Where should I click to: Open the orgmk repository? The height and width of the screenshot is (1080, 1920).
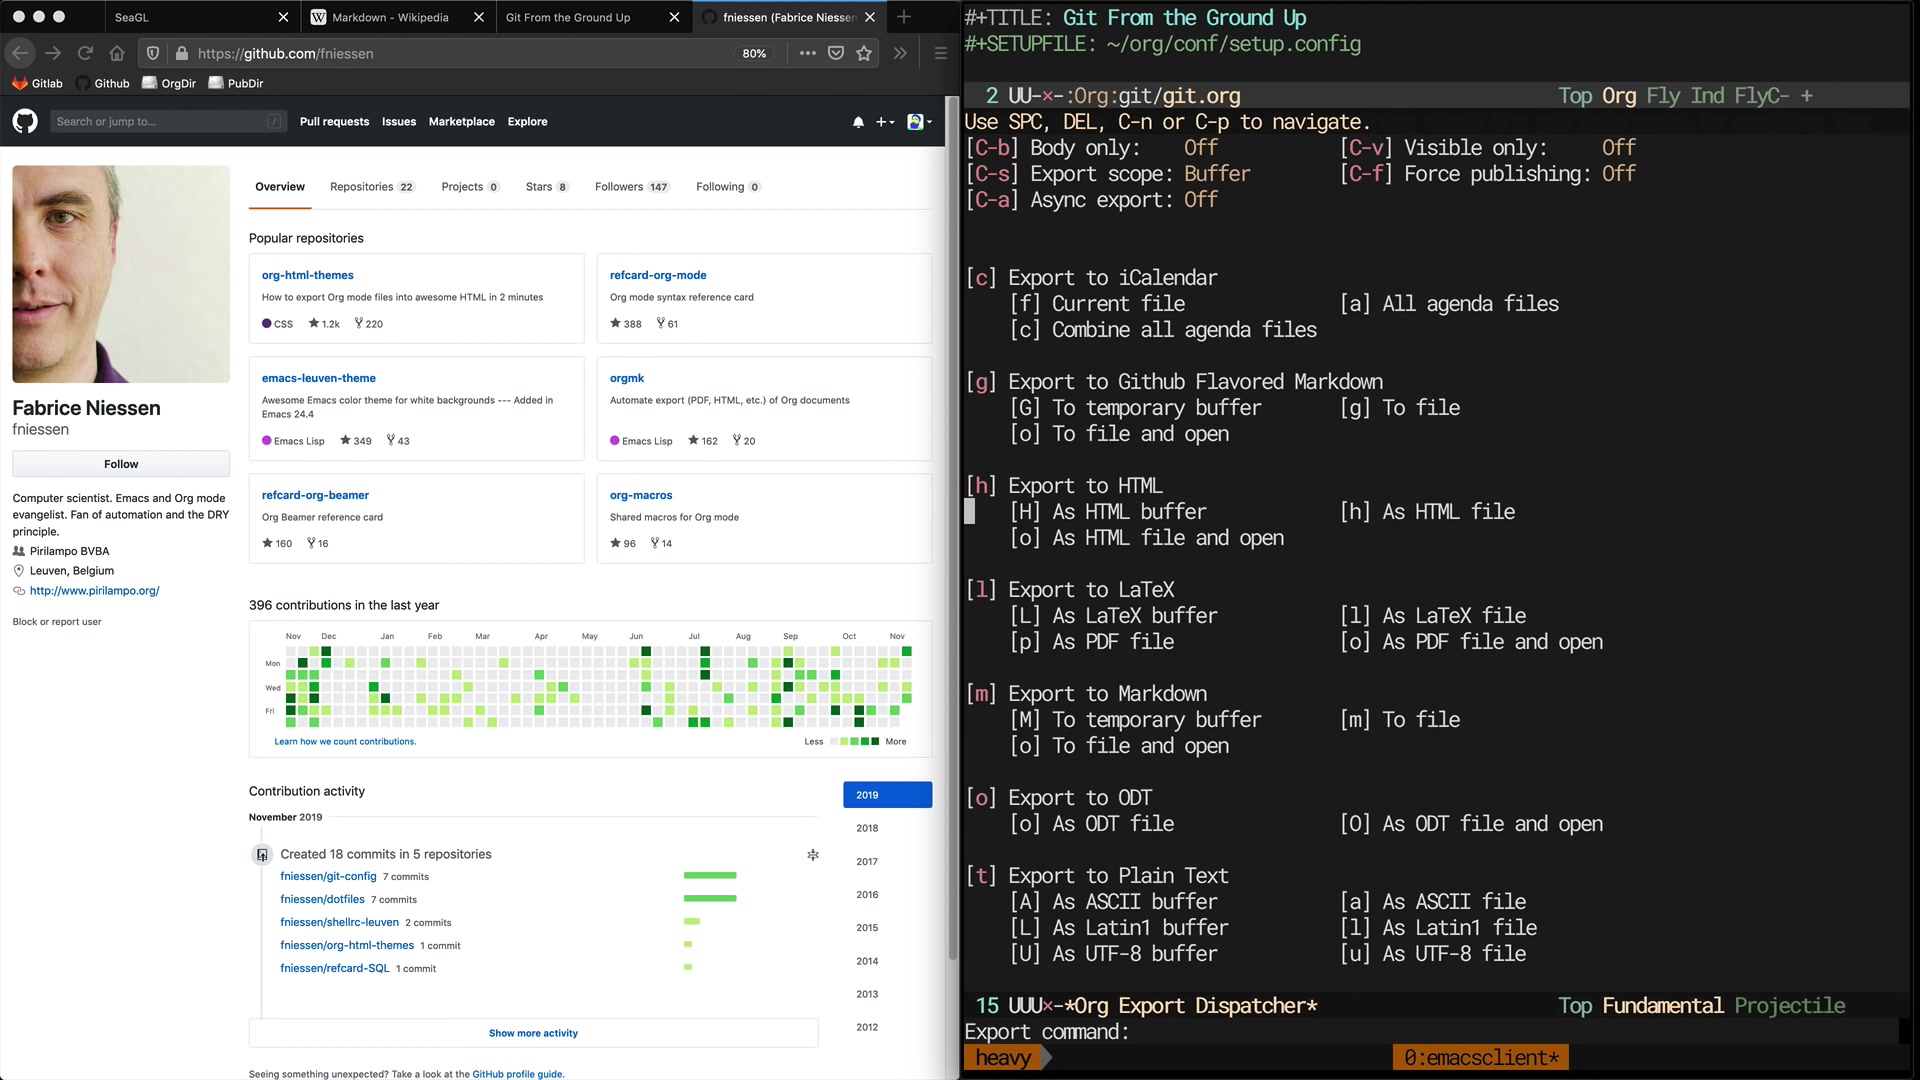click(x=627, y=378)
